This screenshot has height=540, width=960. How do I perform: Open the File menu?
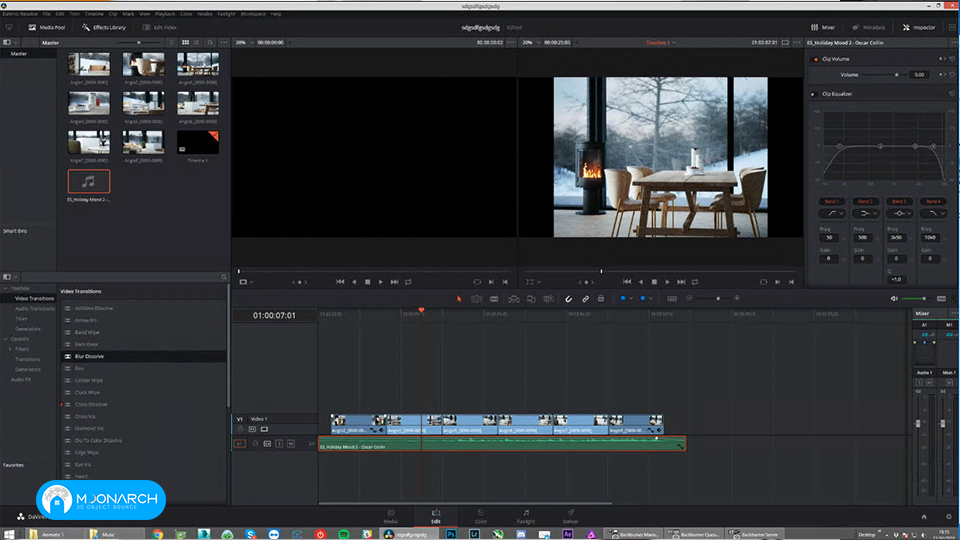pos(47,13)
